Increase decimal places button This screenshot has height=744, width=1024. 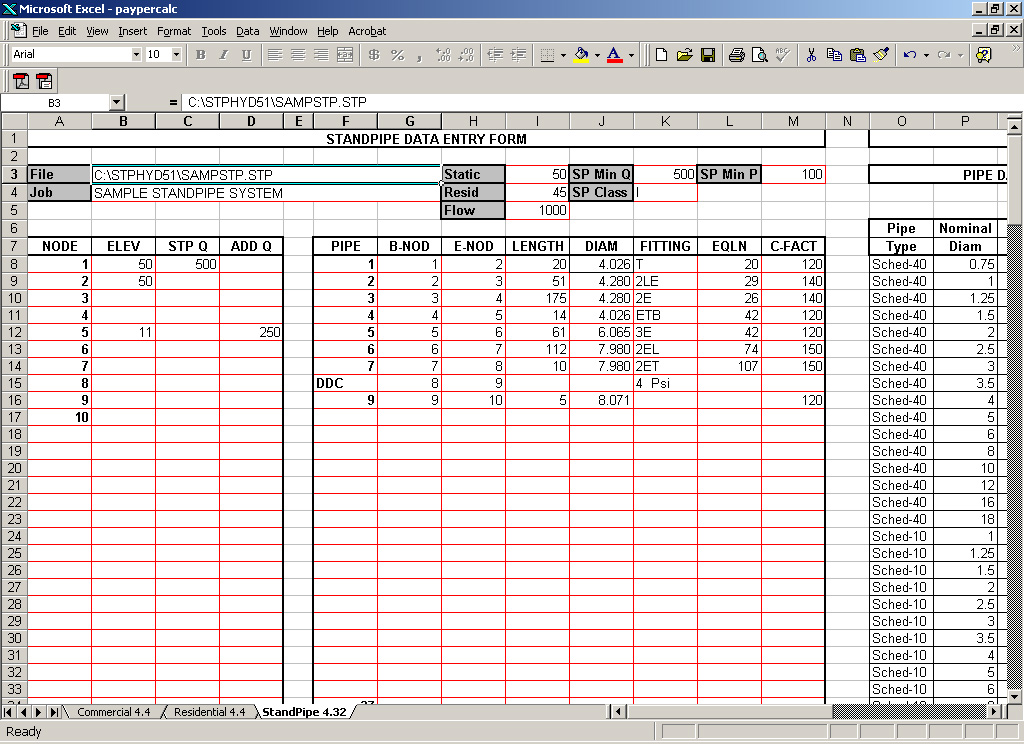coord(443,55)
